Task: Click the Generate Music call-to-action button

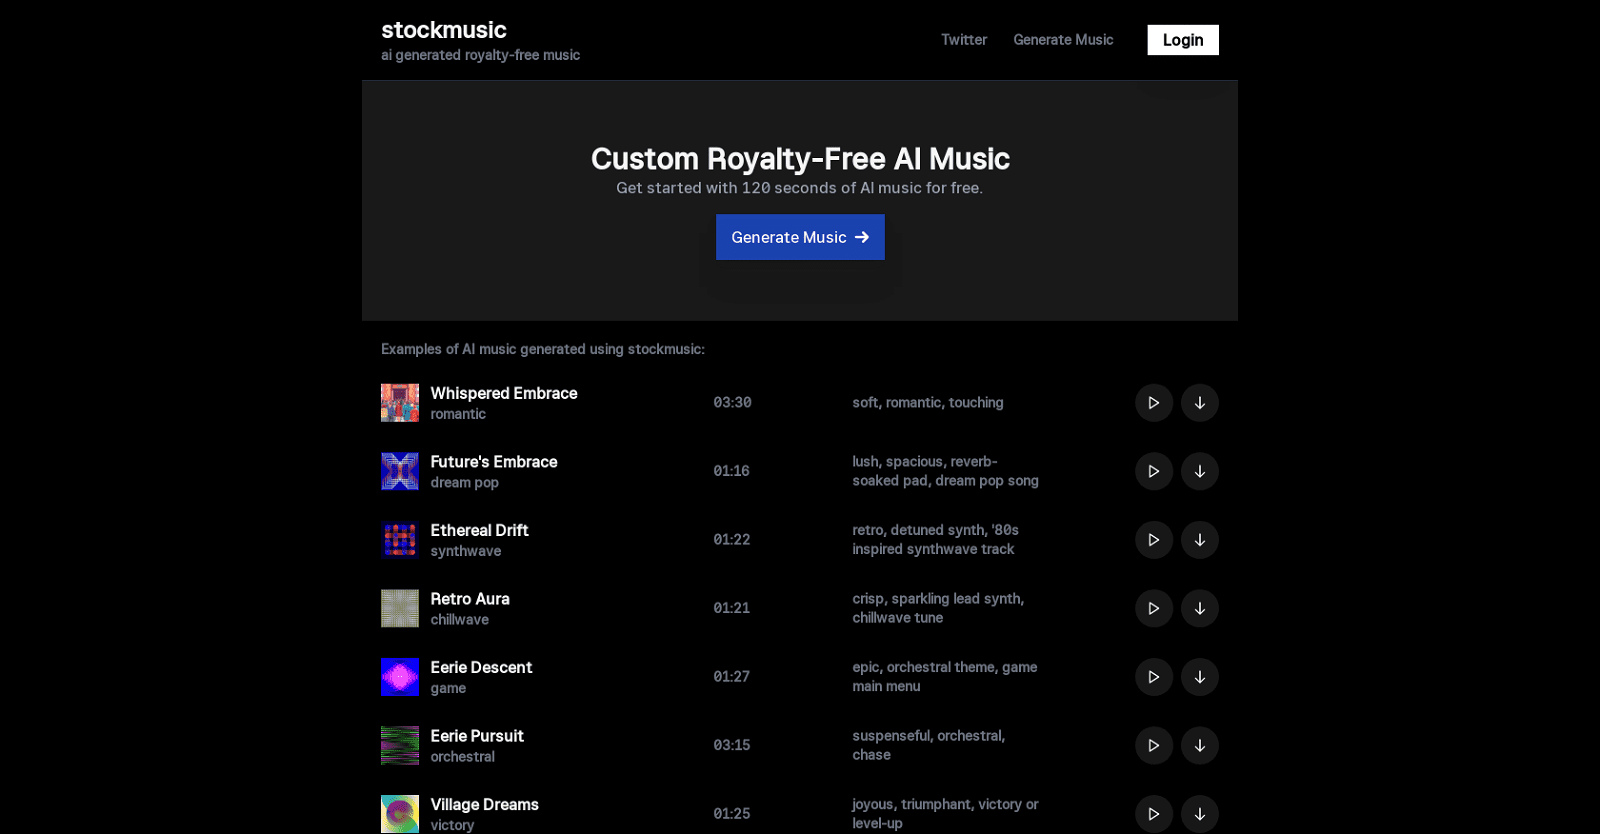Action: pos(799,237)
